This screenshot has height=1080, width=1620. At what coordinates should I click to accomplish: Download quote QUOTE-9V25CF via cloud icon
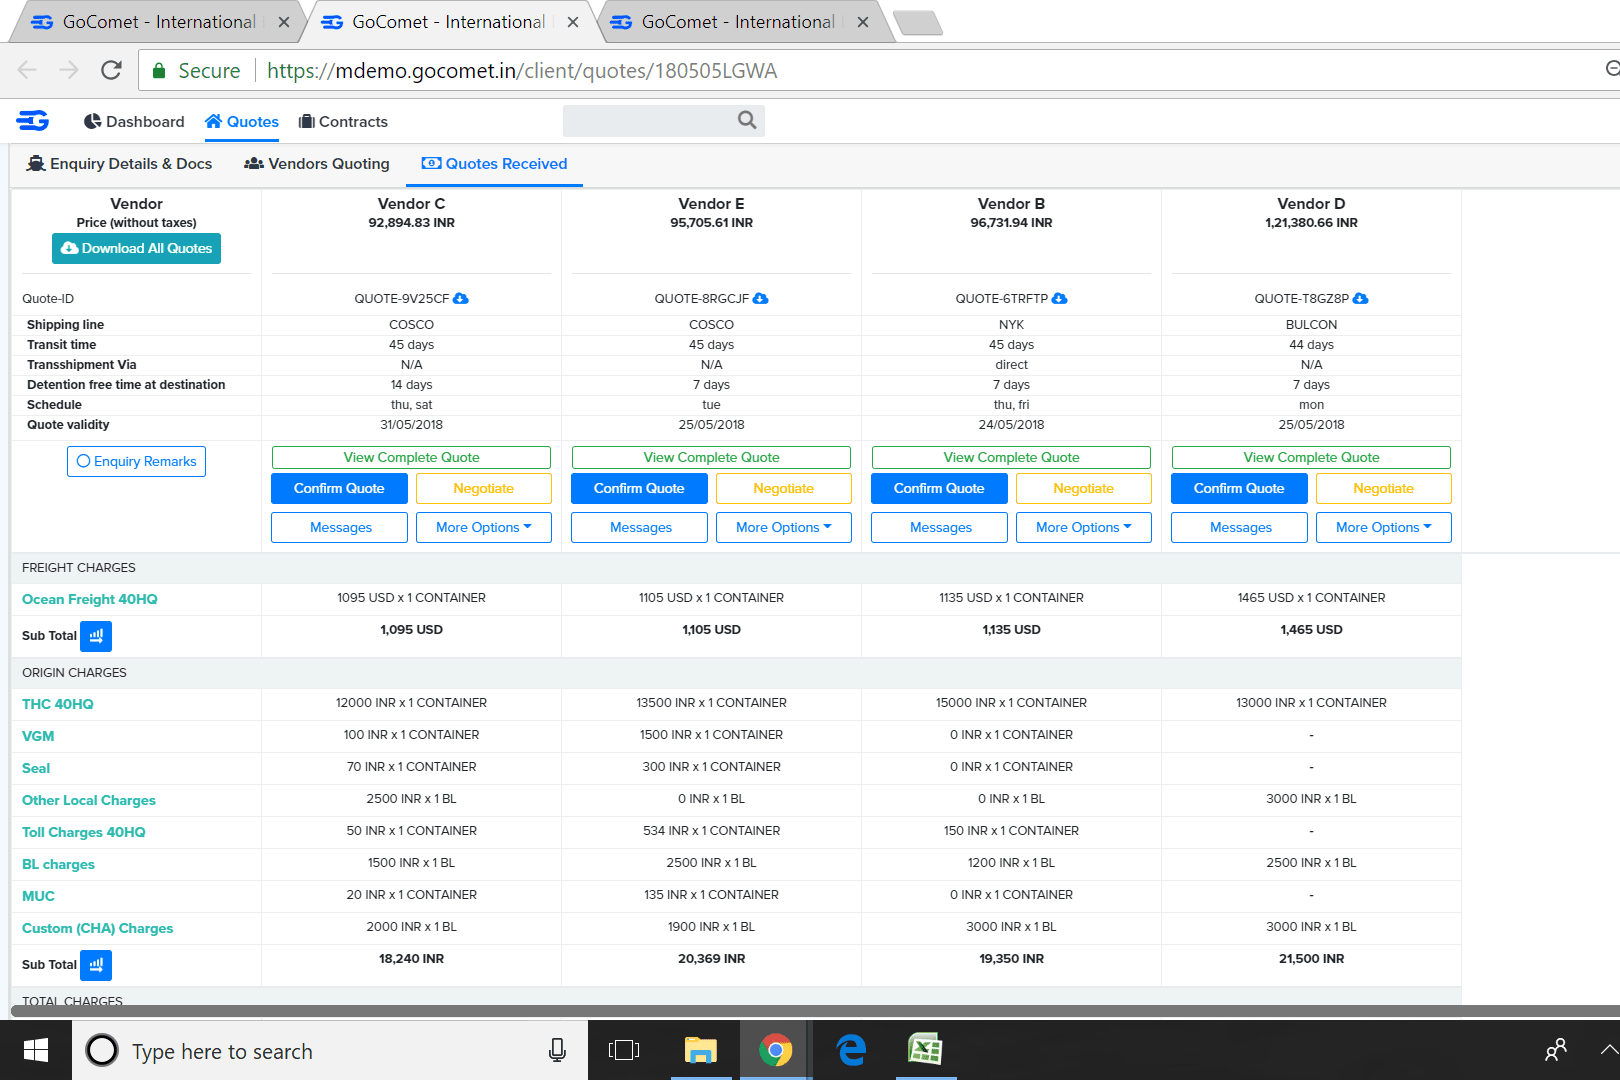(461, 298)
